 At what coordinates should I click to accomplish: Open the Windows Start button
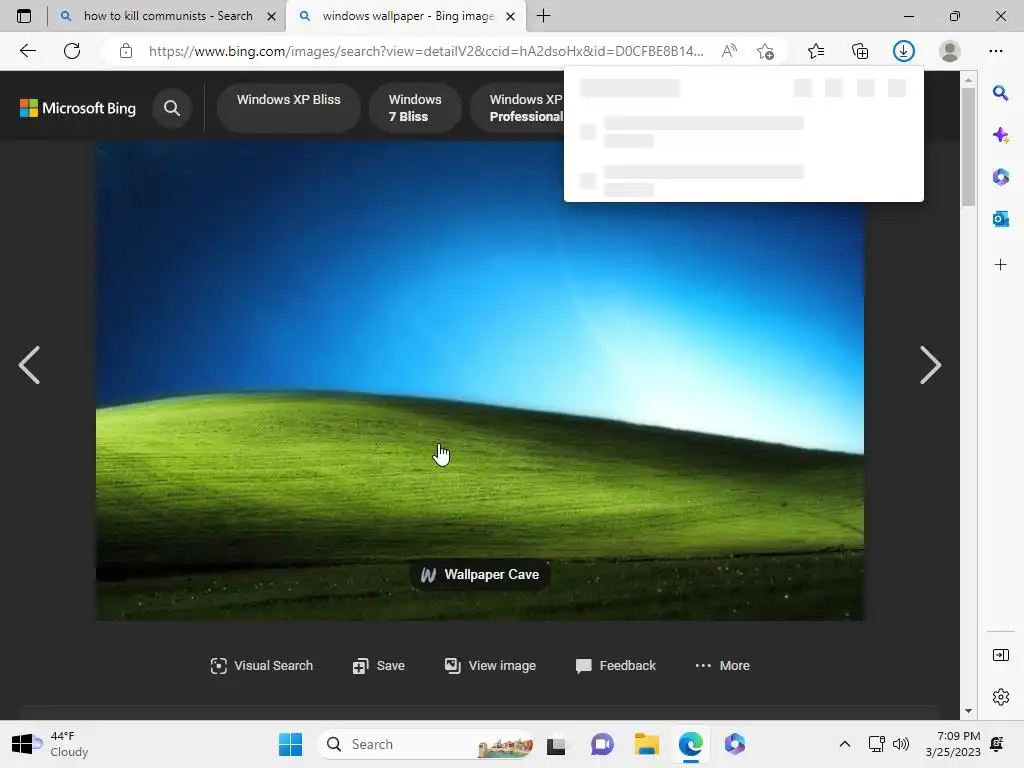point(290,744)
